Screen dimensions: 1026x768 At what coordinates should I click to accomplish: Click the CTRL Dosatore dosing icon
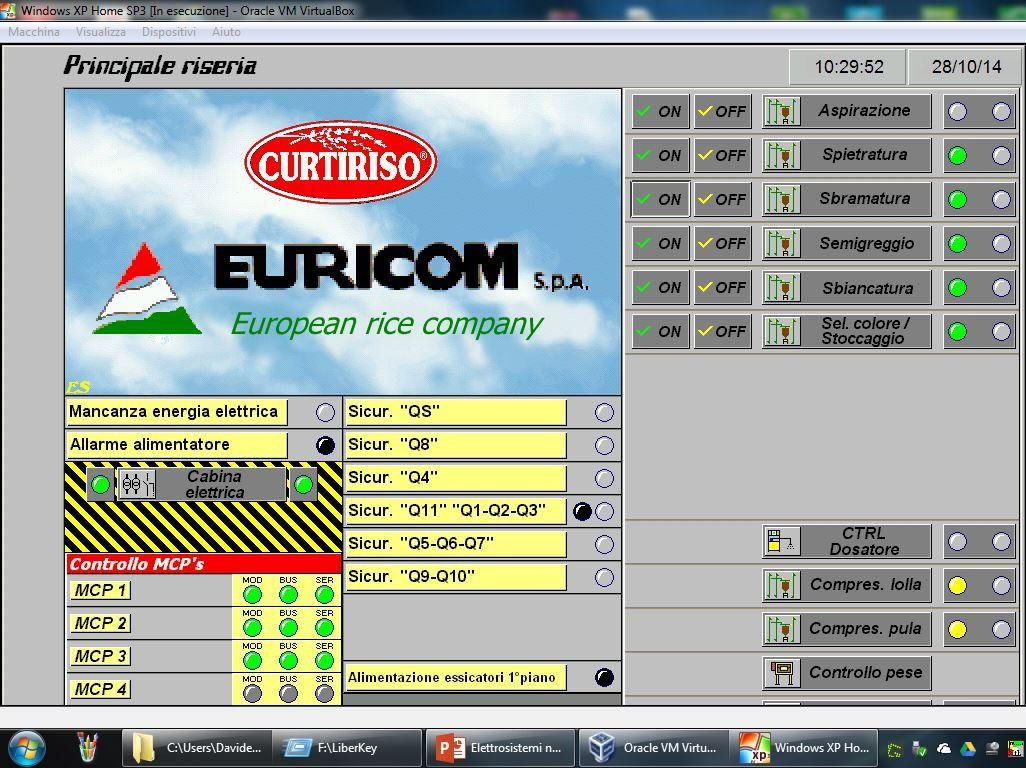(x=781, y=542)
